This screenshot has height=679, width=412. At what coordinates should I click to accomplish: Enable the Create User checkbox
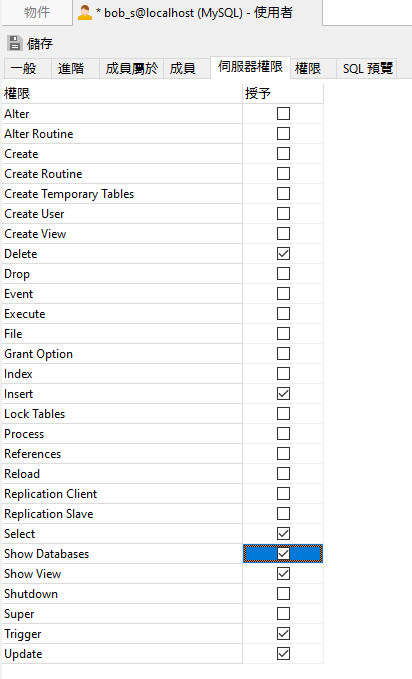283,213
